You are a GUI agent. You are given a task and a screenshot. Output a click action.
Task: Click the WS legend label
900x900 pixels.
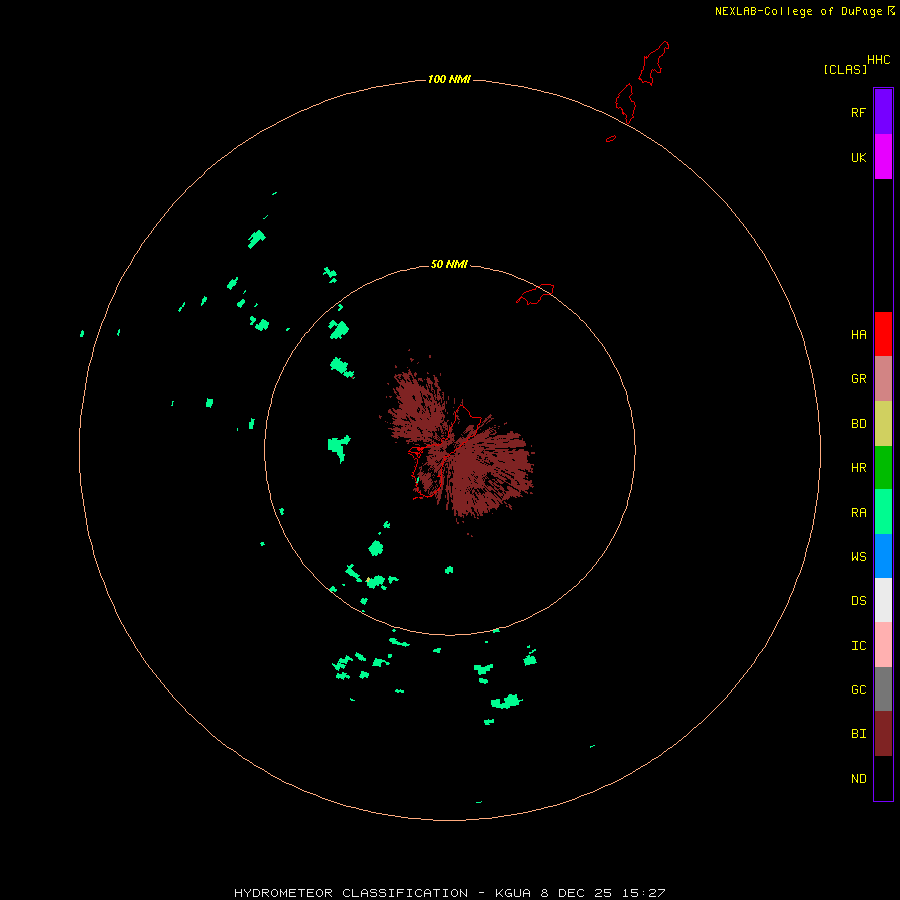click(x=858, y=556)
